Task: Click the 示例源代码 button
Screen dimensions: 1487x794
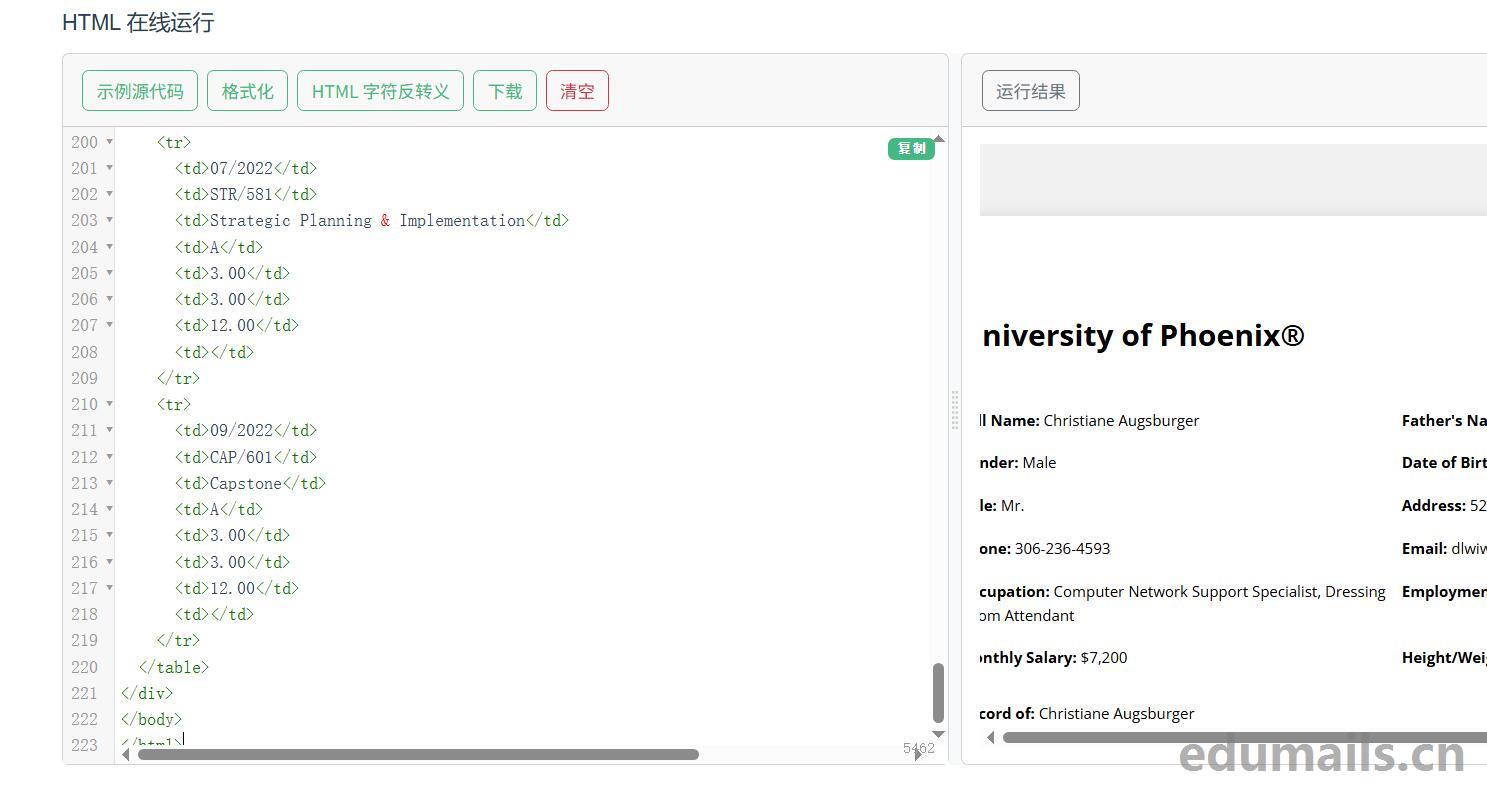Action: 140,91
